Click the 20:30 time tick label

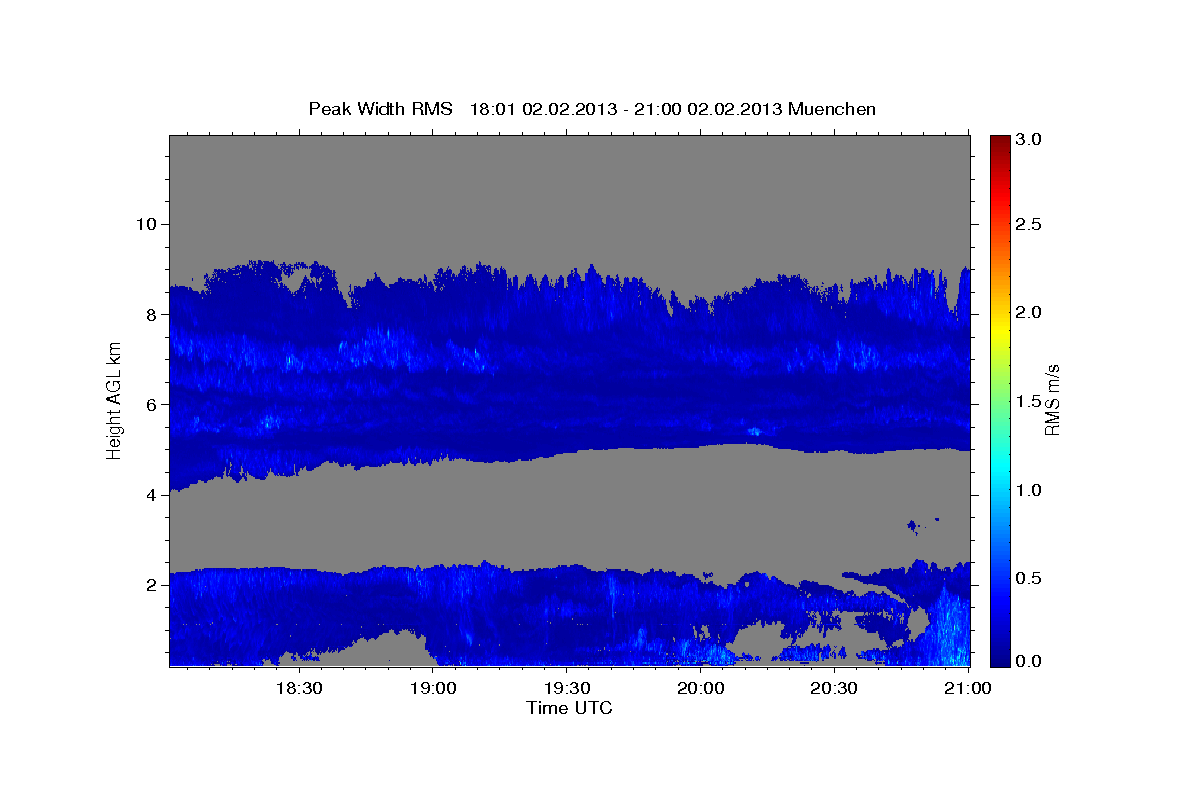pos(834,688)
